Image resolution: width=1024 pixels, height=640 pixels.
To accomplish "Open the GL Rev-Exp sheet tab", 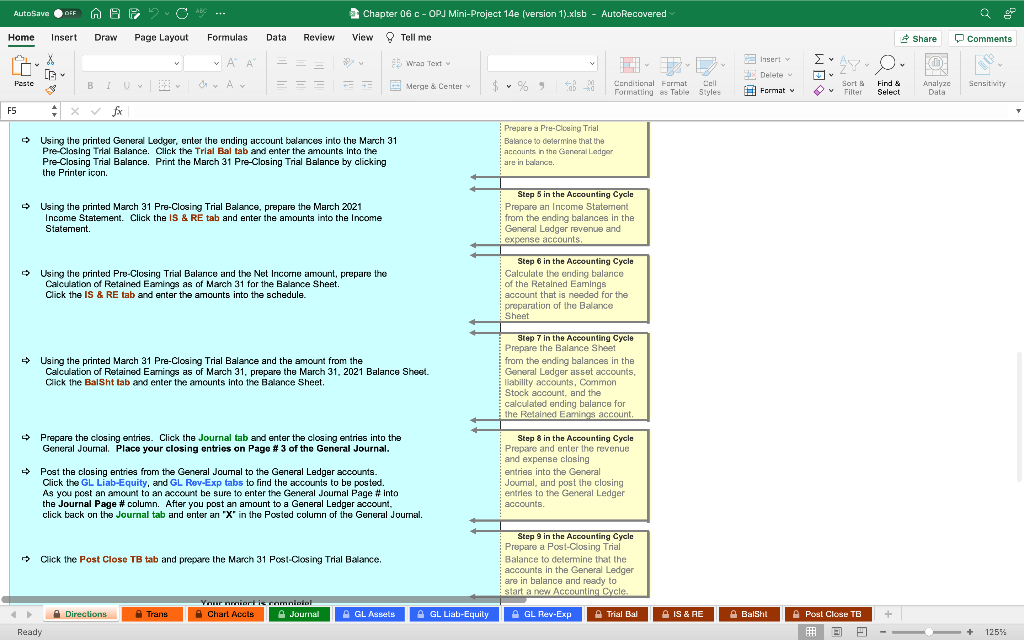I will pyautogui.click(x=543, y=614).
